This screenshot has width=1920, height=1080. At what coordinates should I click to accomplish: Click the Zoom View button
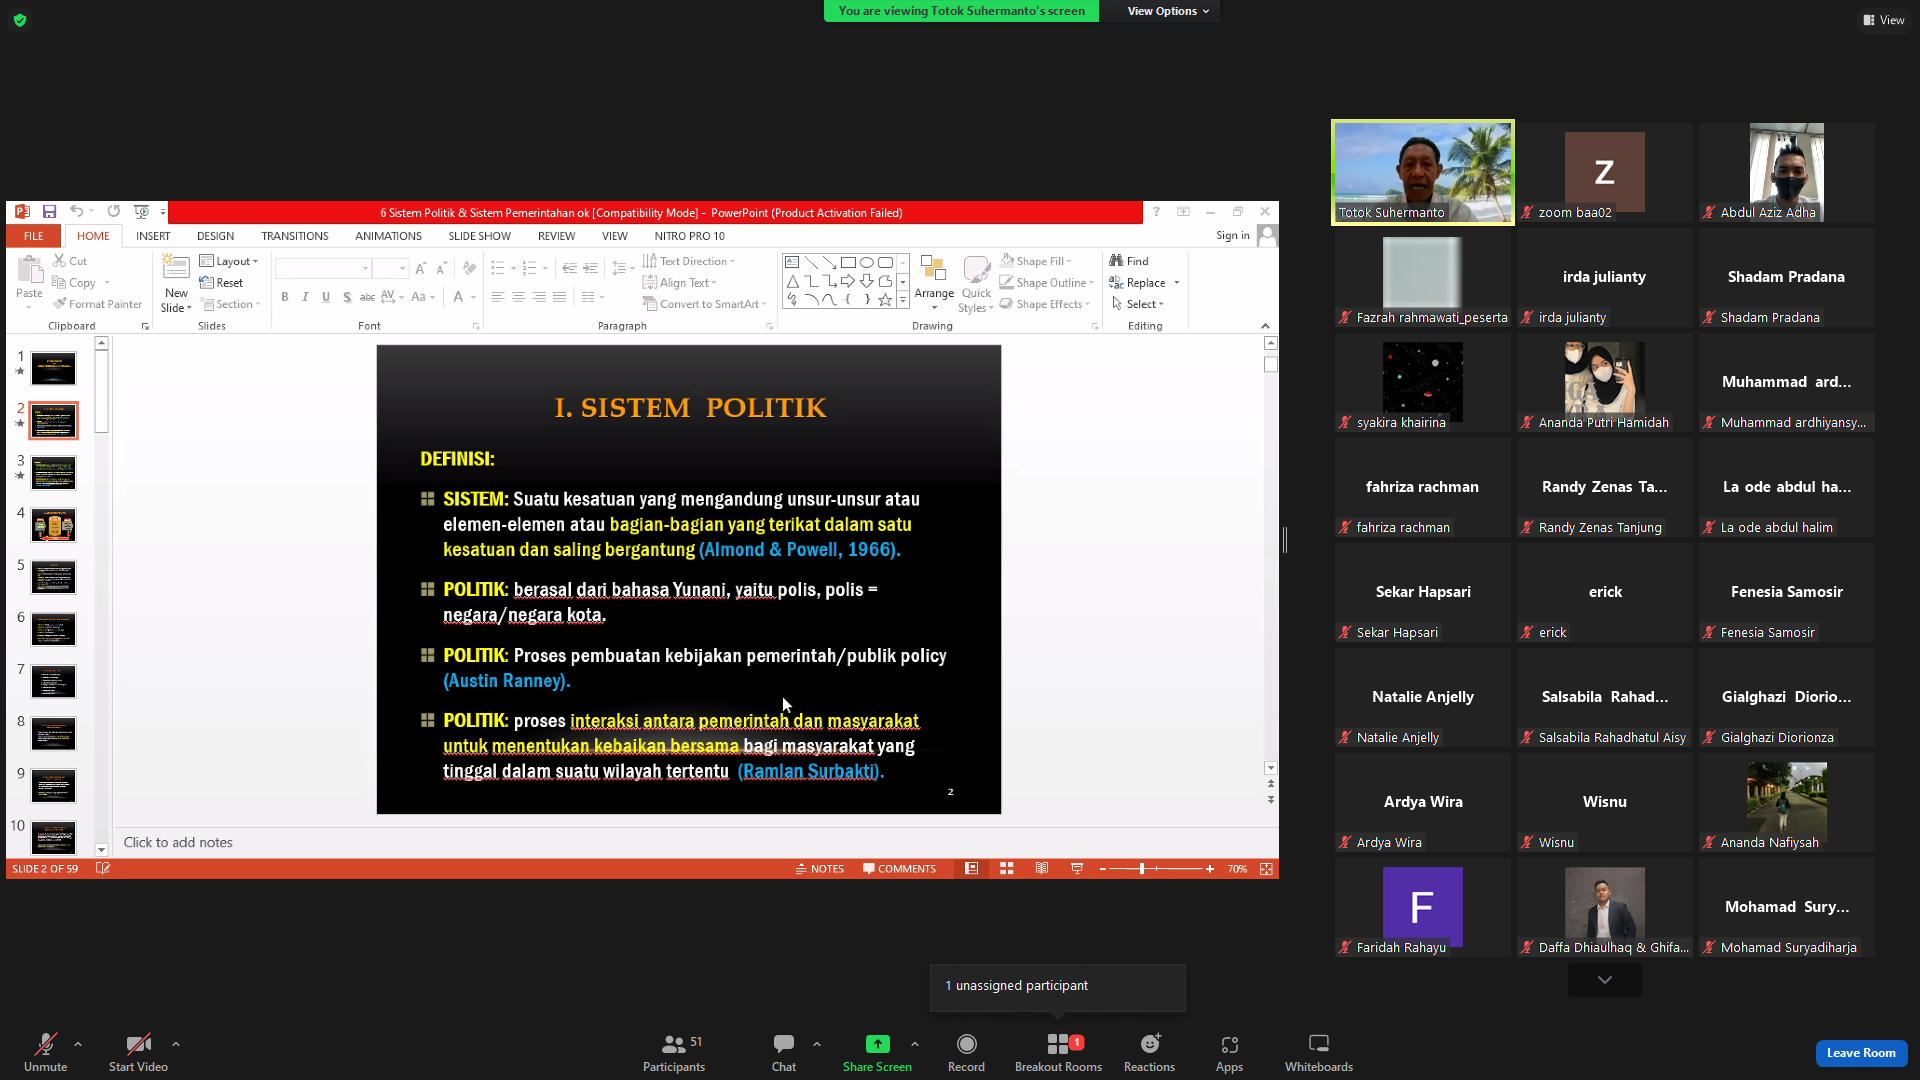(1884, 20)
